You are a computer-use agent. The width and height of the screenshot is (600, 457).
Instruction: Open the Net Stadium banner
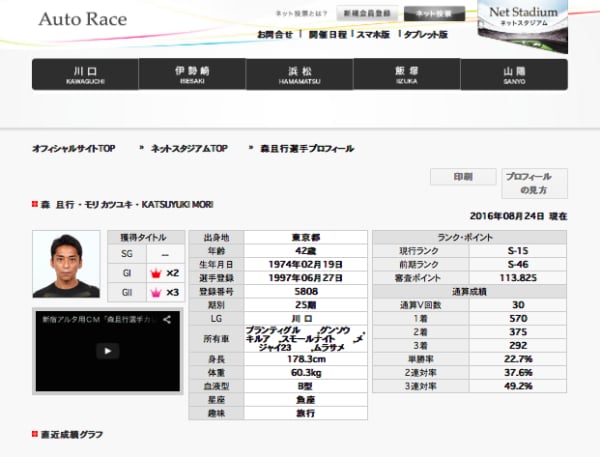pos(522,26)
